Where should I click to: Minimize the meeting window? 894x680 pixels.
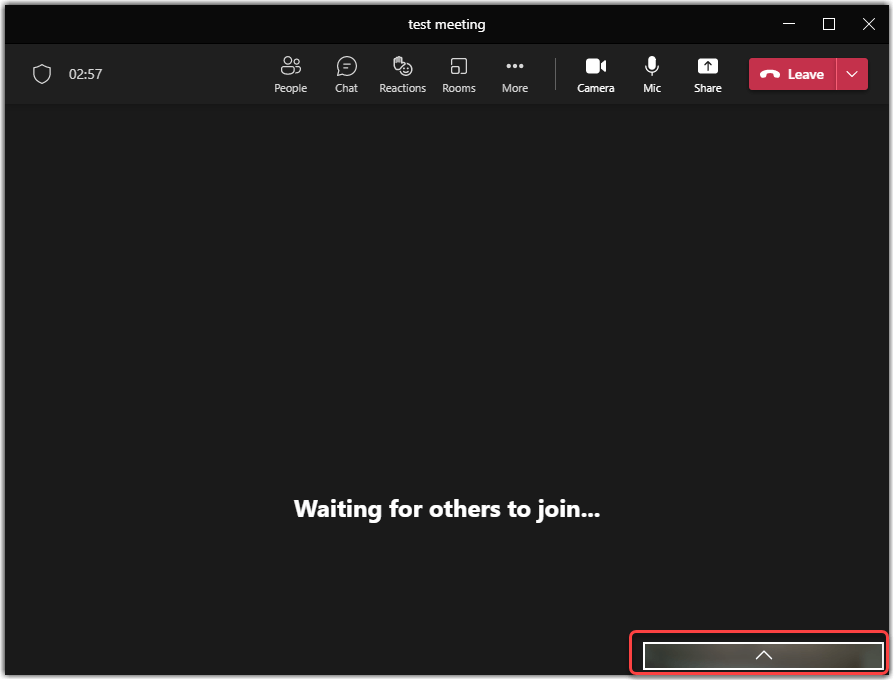coord(790,24)
